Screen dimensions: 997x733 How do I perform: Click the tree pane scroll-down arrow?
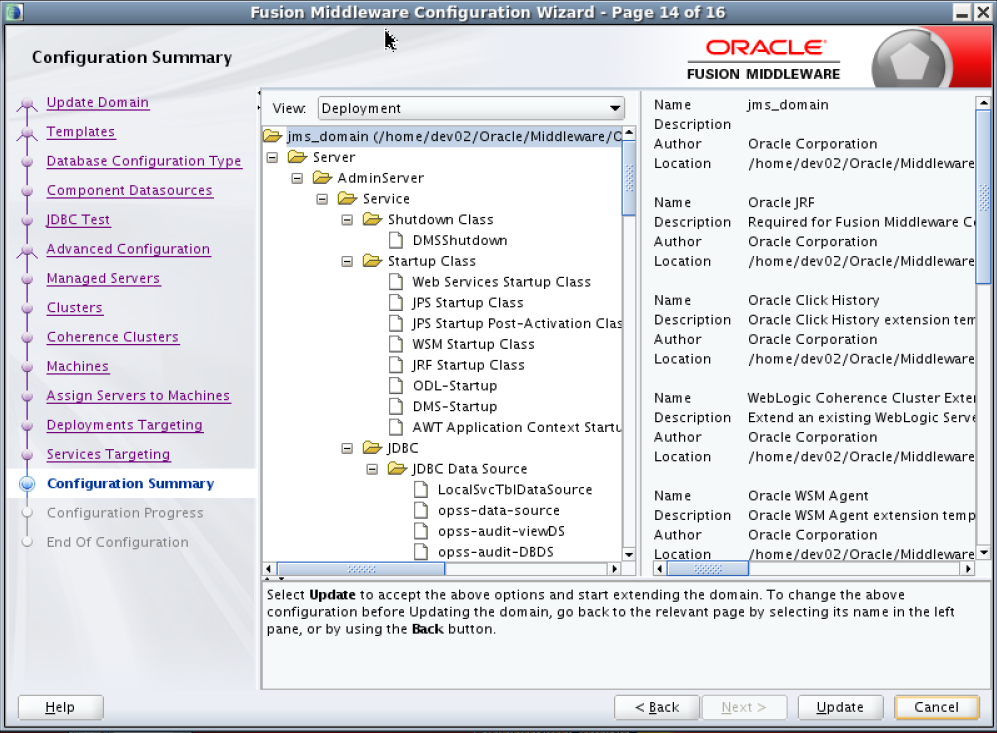[x=629, y=554]
